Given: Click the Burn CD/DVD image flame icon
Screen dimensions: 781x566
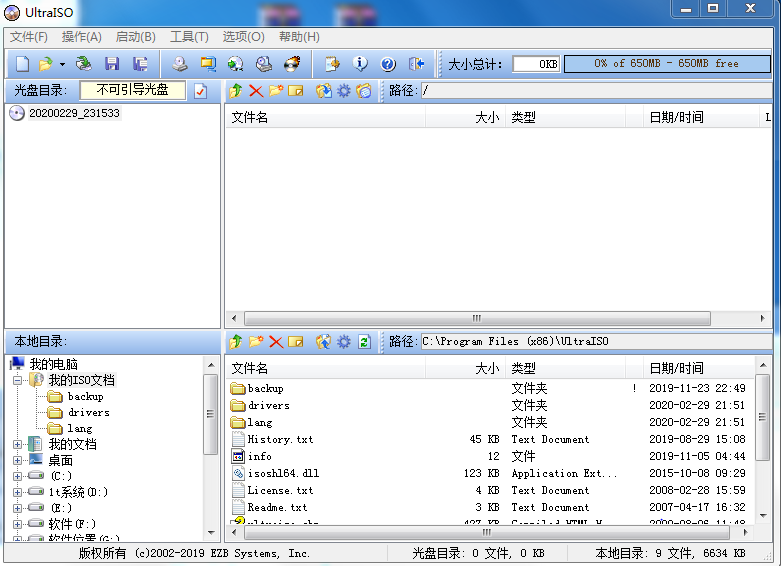Looking at the screenshot, I should coord(292,64).
